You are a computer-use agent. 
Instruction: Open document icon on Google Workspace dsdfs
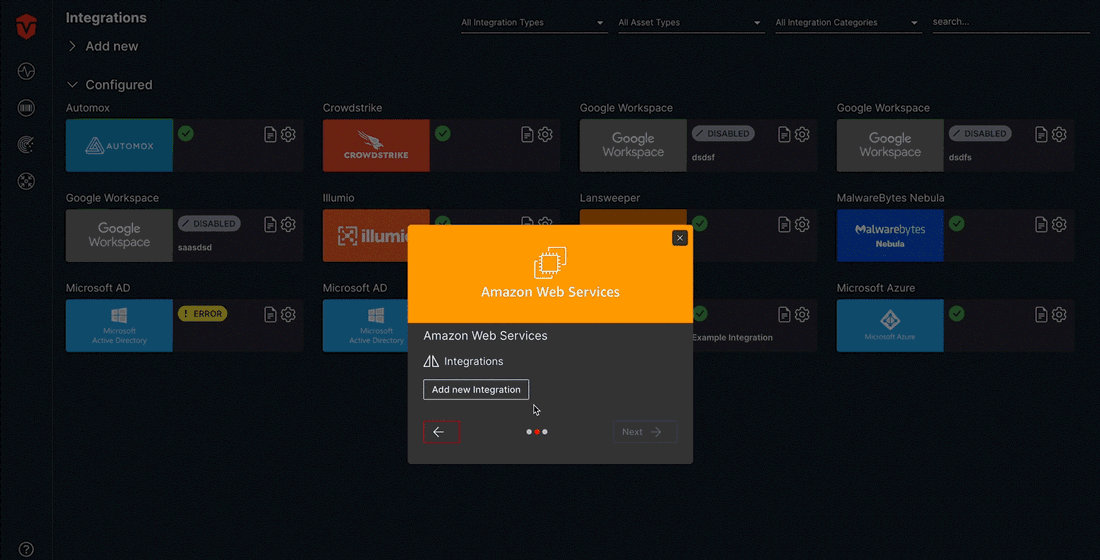[x=1041, y=134]
